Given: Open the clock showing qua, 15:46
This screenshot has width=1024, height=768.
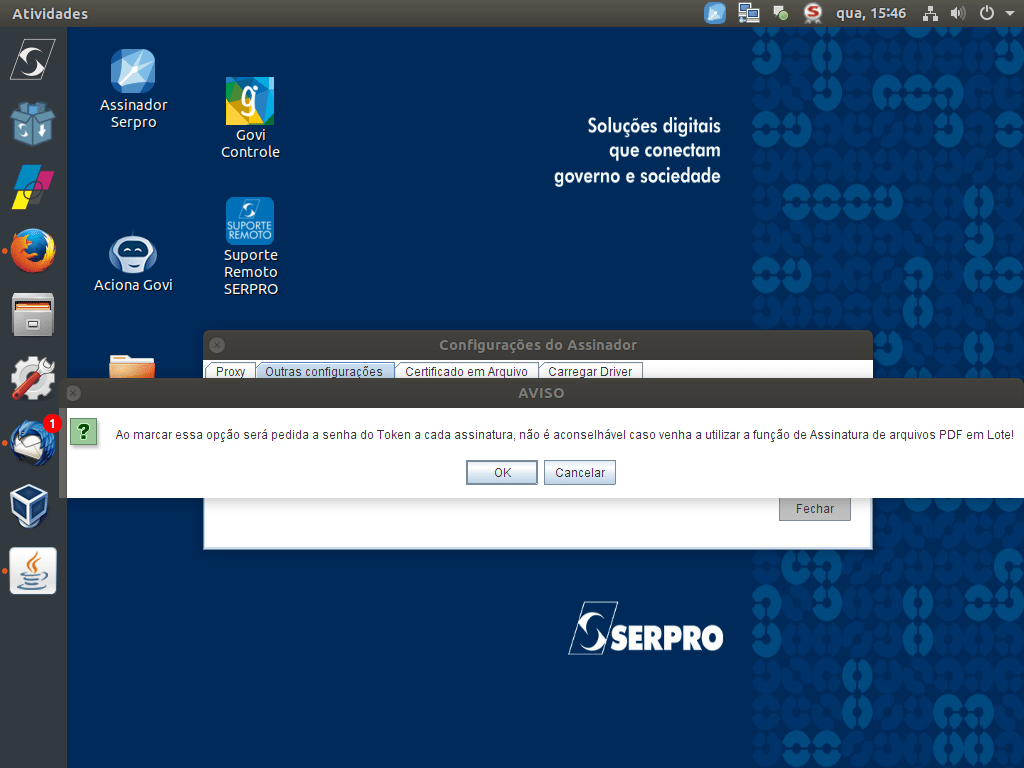Looking at the screenshot, I should click(871, 13).
